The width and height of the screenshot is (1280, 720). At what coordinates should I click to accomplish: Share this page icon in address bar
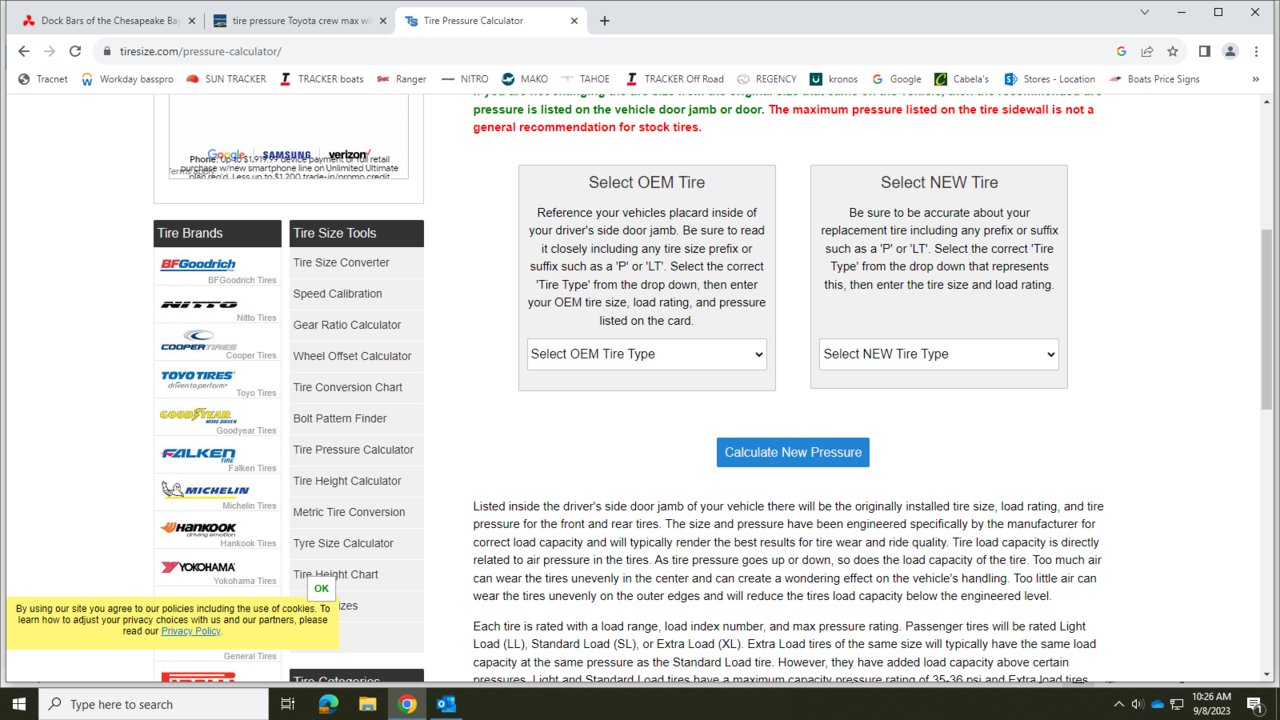[x=1147, y=51]
